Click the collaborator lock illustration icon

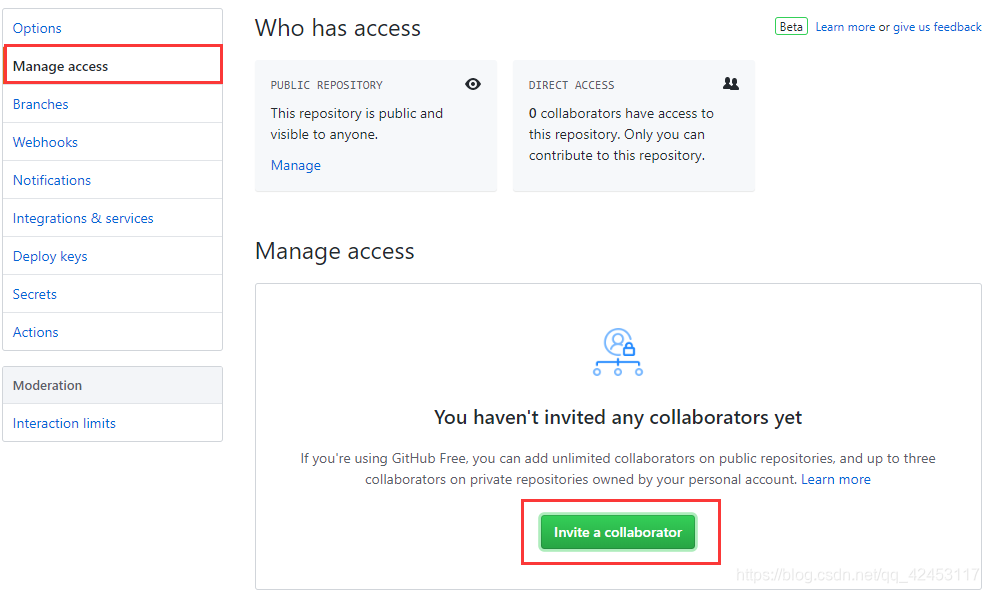point(618,352)
